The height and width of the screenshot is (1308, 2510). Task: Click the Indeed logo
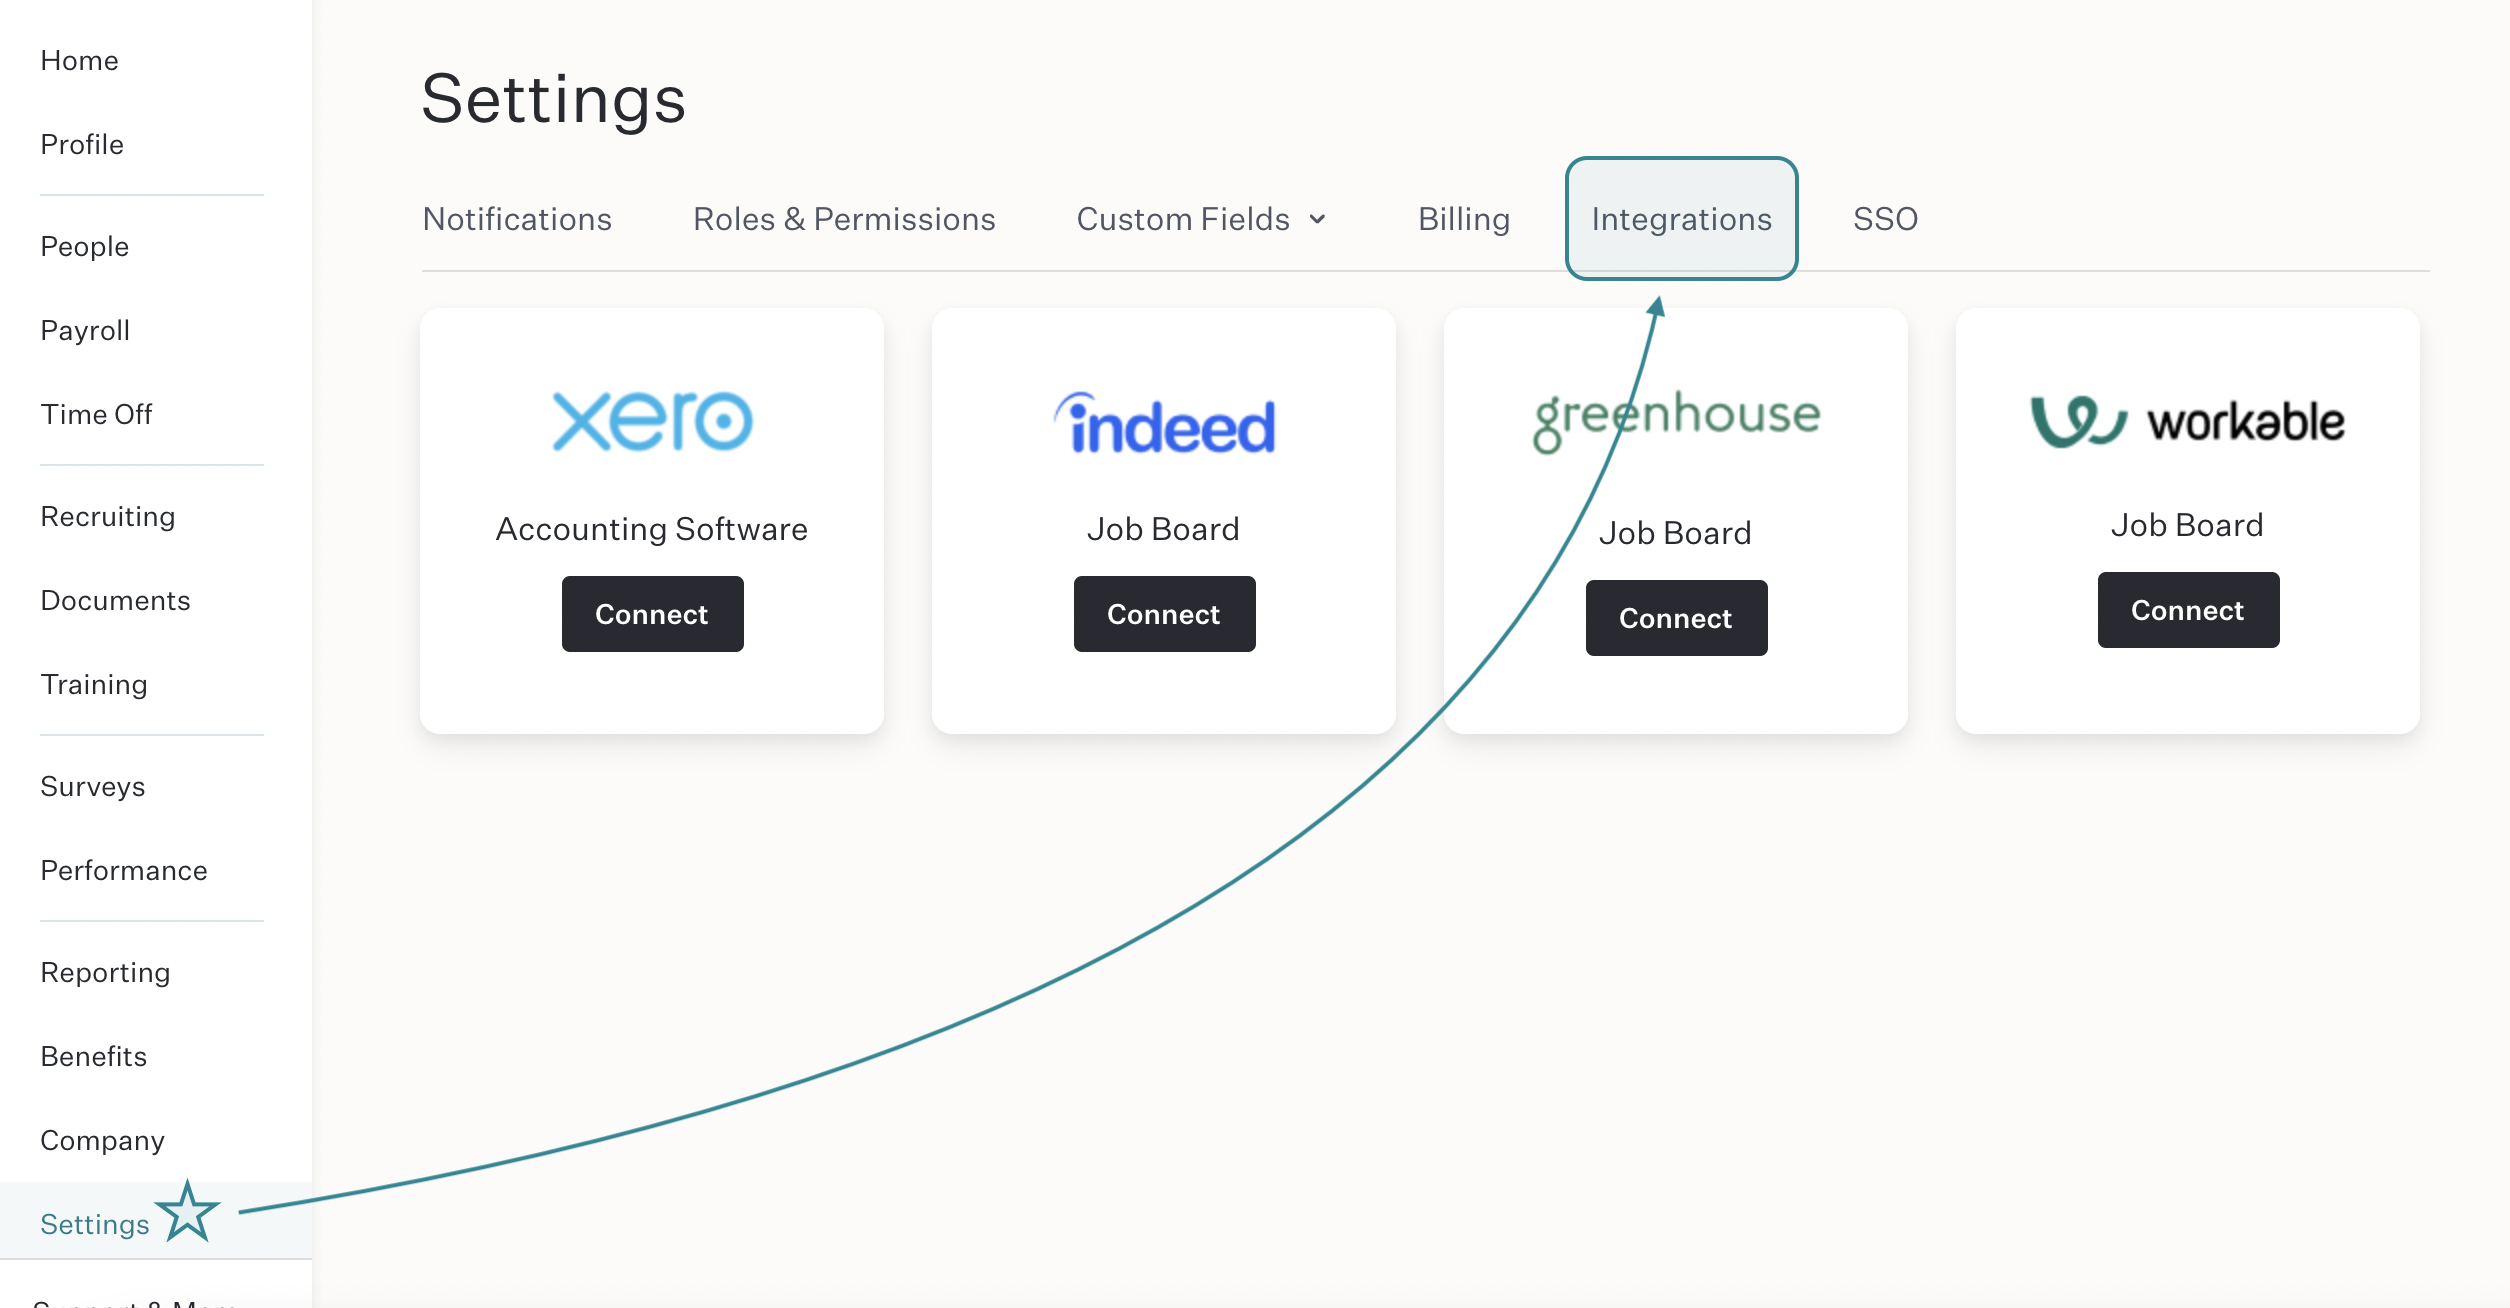(1164, 423)
